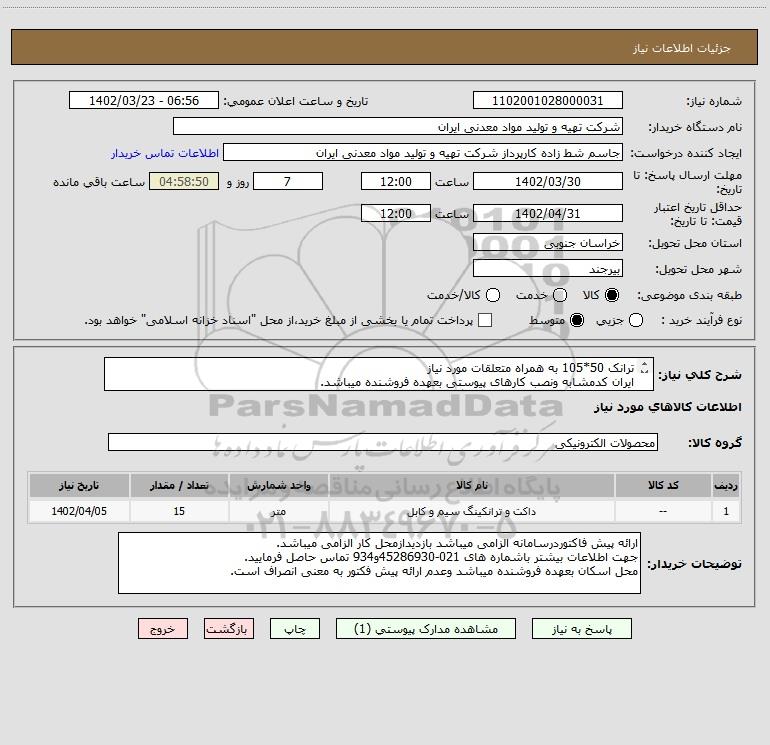Viewport: 770px width, 745px height.
Task: Click the نام کالا column header
Action: (x=471, y=485)
